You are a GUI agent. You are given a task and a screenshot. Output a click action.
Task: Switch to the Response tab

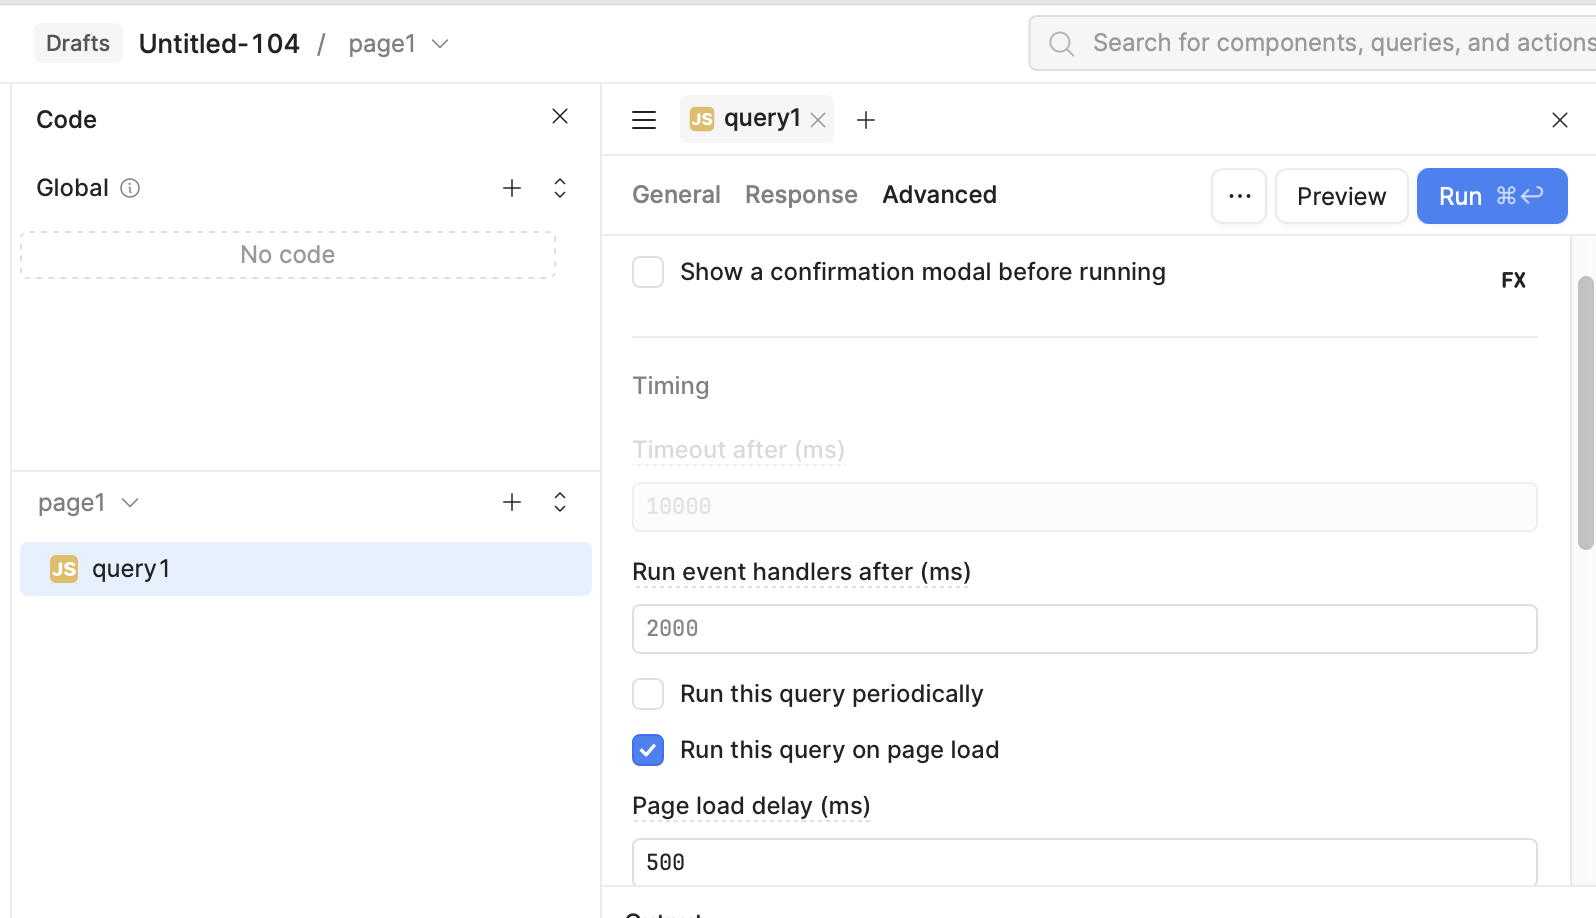[801, 195]
